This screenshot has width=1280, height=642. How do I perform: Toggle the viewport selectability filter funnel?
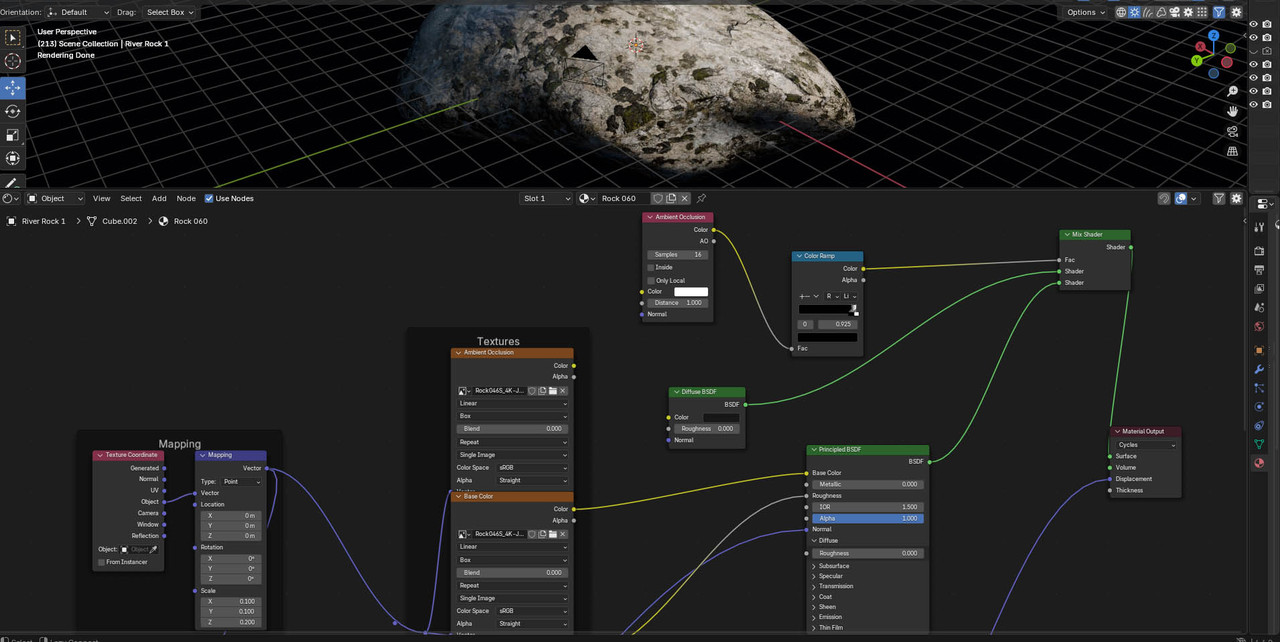click(x=1219, y=12)
